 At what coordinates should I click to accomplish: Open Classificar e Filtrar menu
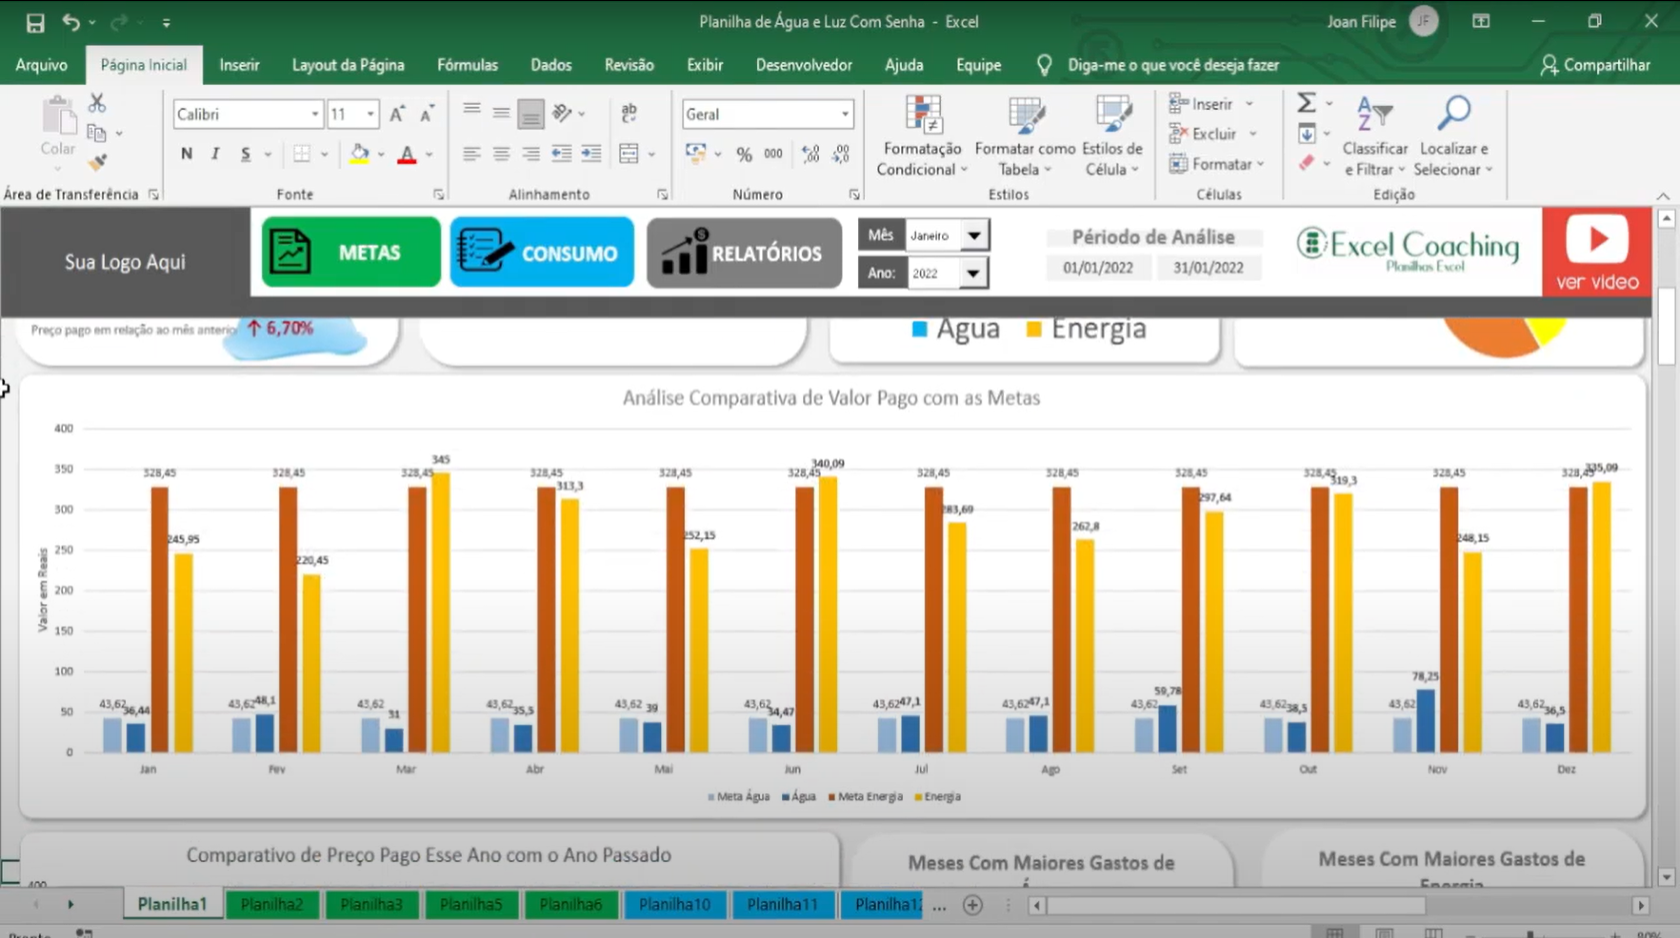pos(1375,138)
